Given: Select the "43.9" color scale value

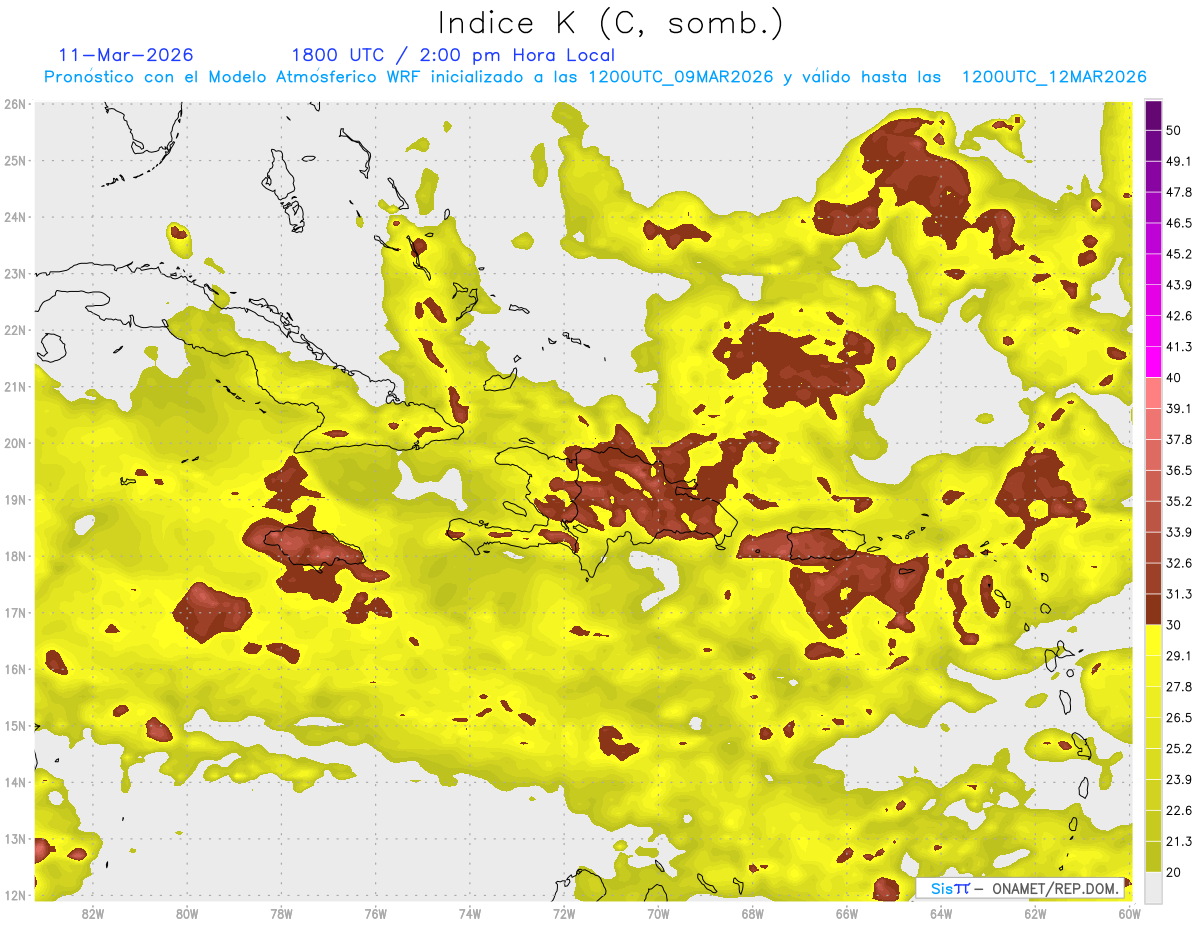Looking at the screenshot, I should (1178, 285).
